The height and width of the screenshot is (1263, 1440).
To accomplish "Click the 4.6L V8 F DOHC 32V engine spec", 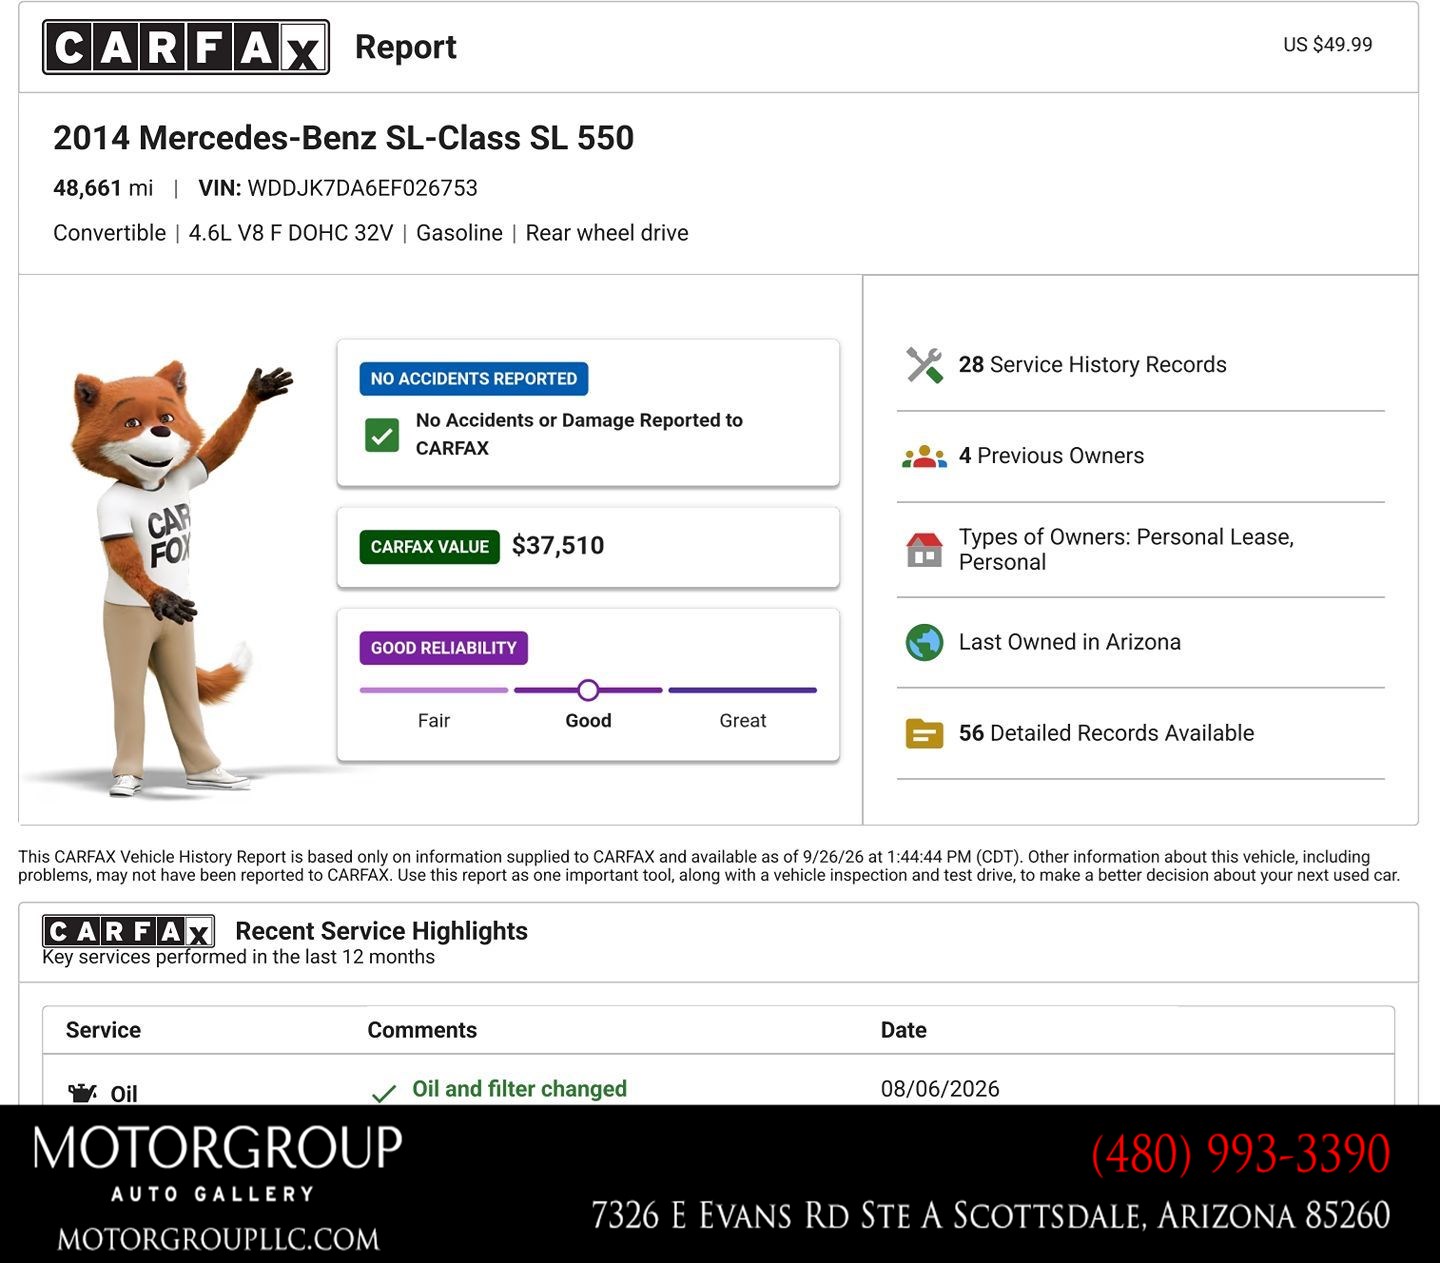I will click(291, 233).
